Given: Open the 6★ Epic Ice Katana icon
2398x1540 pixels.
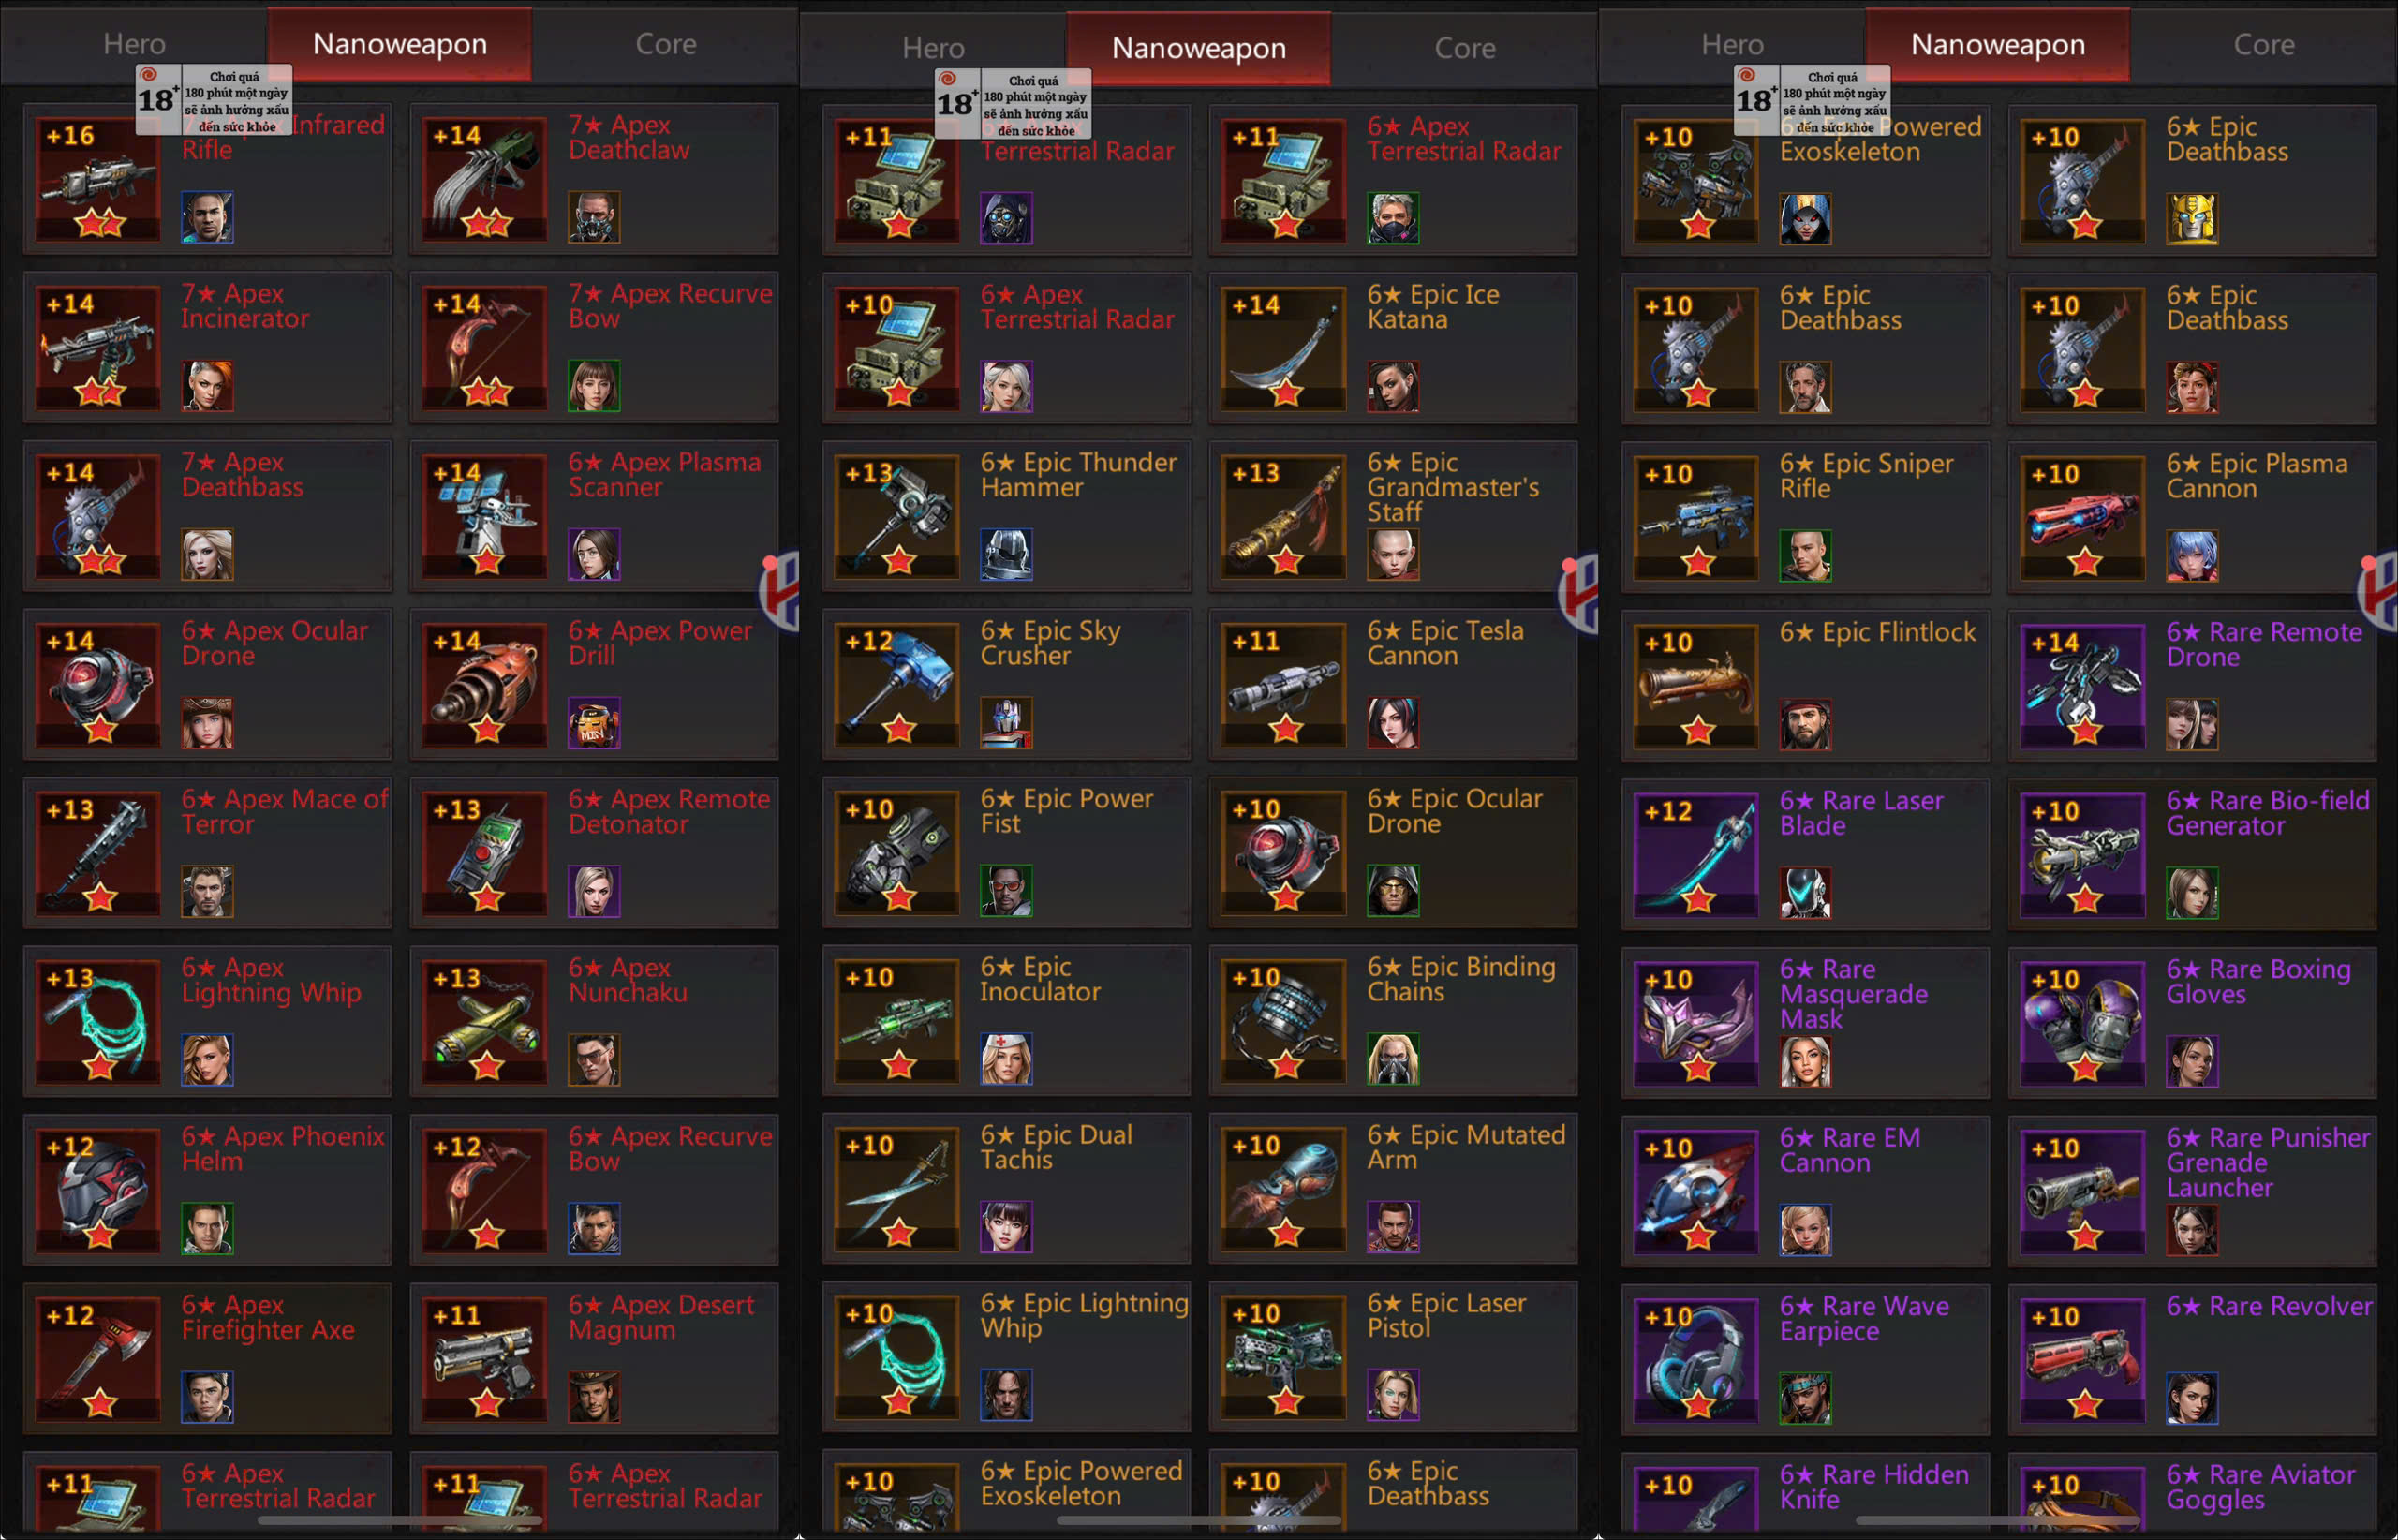Looking at the screenshot, I should point(1285,348).
